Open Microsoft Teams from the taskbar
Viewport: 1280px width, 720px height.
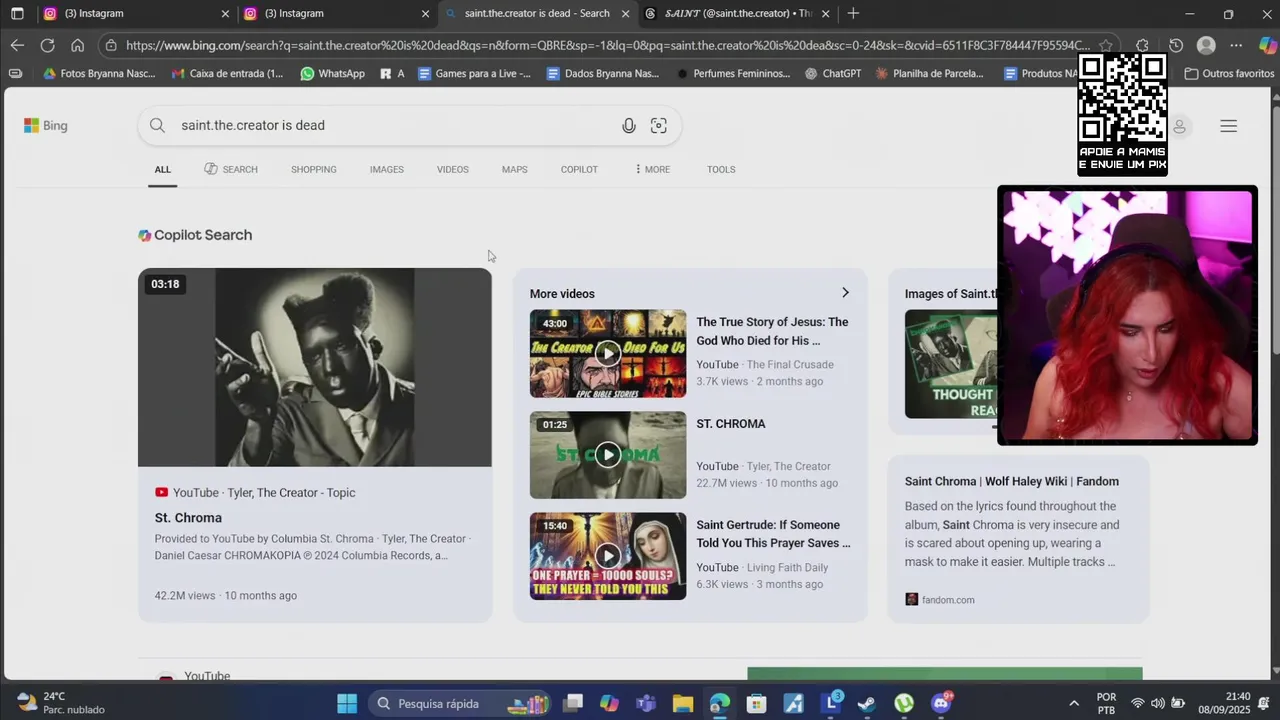point(646,703)
